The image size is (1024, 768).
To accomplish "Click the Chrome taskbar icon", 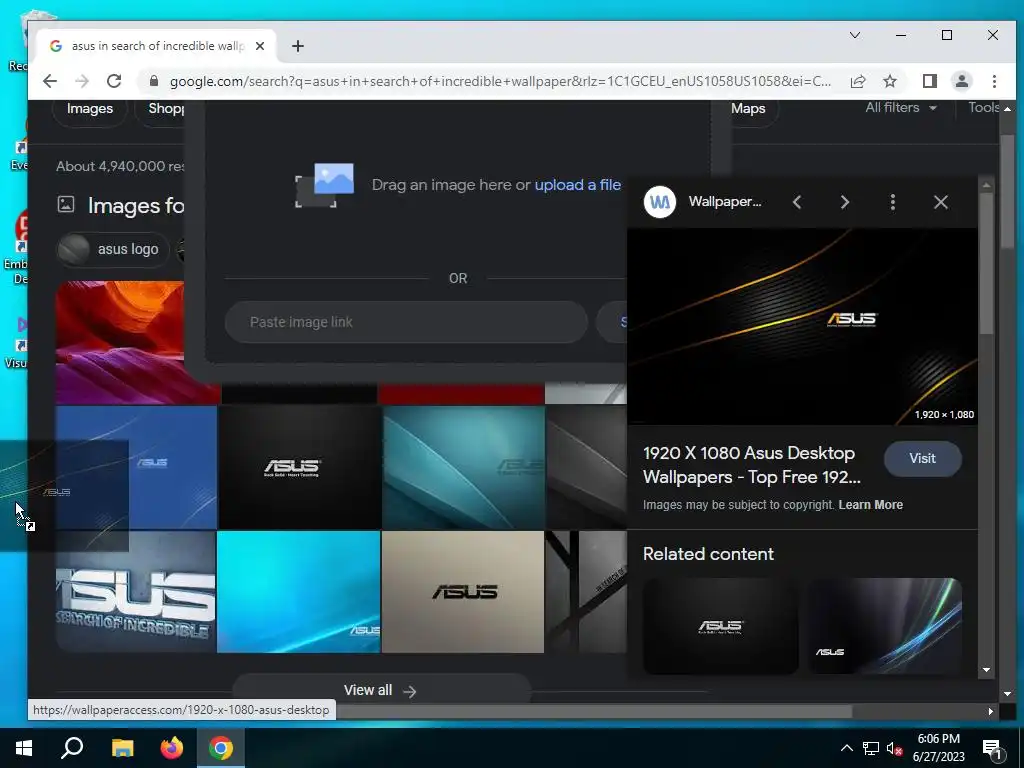I will [221, 748].
